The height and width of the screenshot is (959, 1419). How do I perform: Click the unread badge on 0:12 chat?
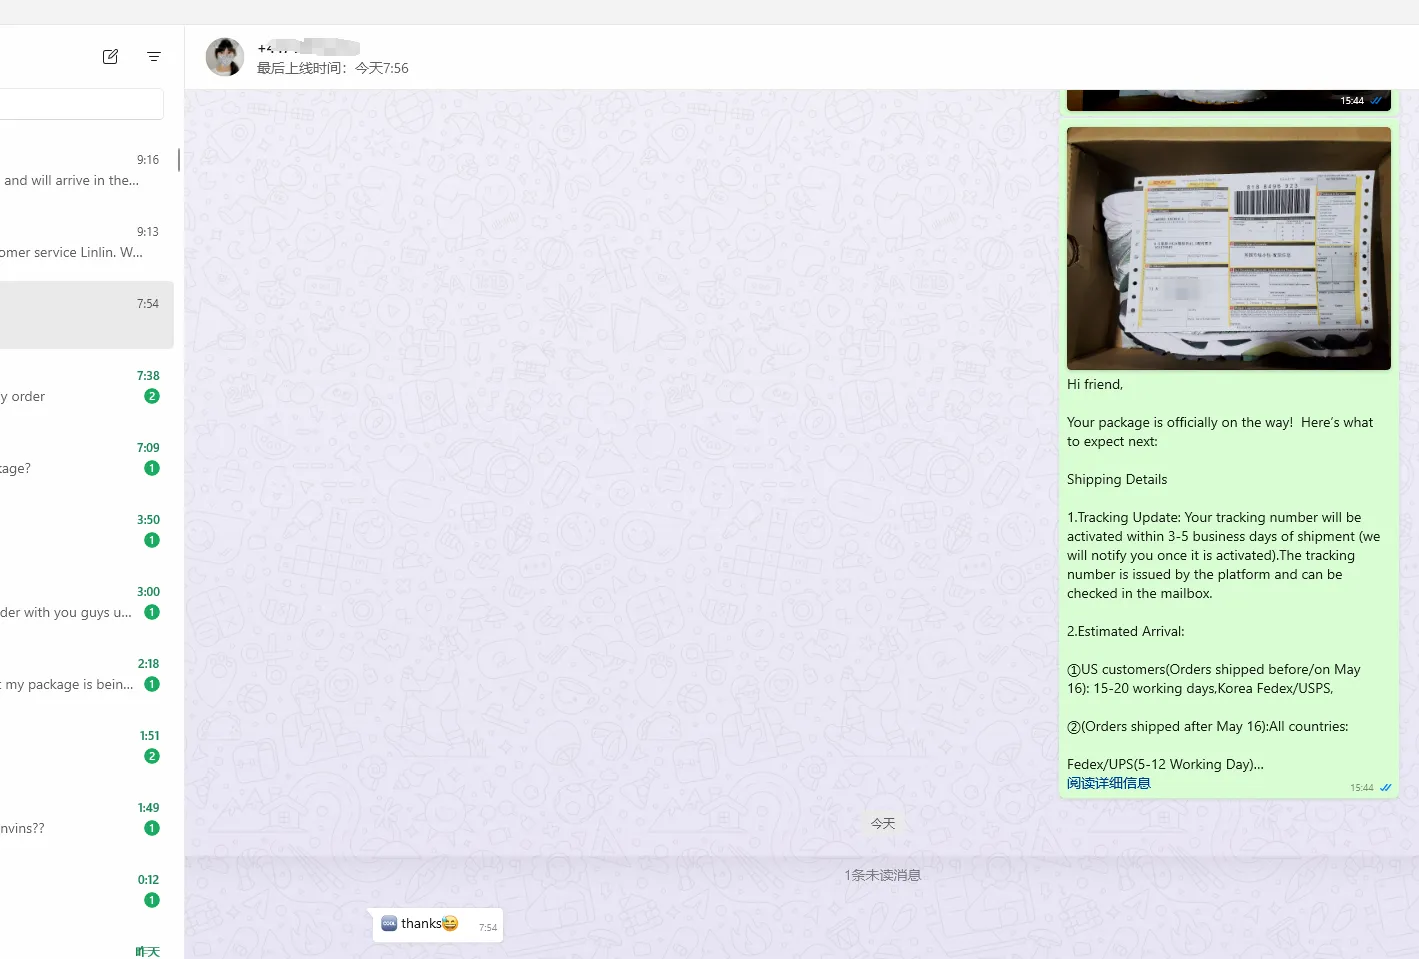pyautogui.click(x=152, y=900)
